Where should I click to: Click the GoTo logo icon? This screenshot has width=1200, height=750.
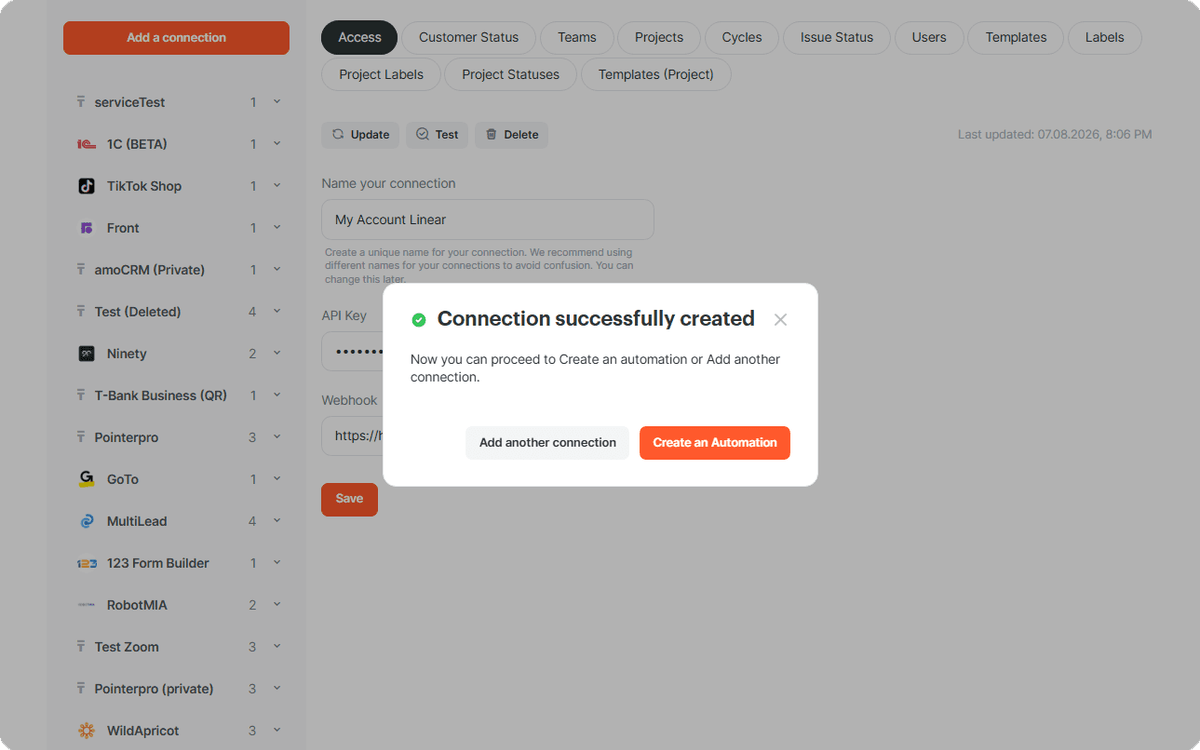[x=87, y=479]
